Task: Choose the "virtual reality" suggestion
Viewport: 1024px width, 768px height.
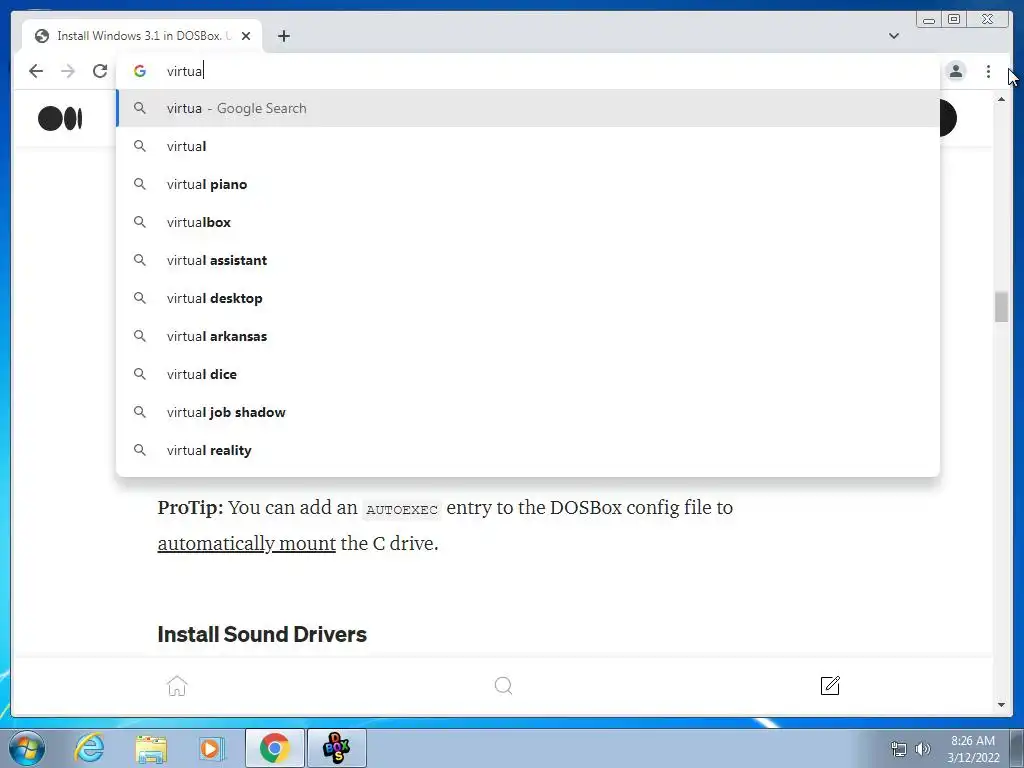Action: [528, 450]
